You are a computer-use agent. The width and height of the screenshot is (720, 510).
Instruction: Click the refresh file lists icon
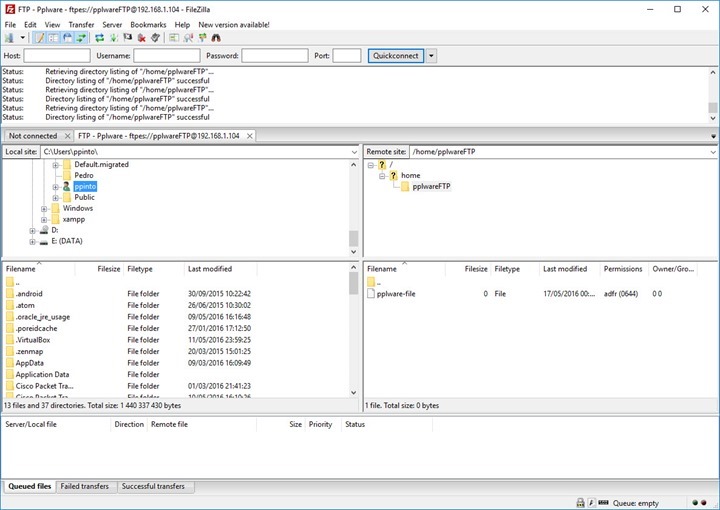coord(100,38)
